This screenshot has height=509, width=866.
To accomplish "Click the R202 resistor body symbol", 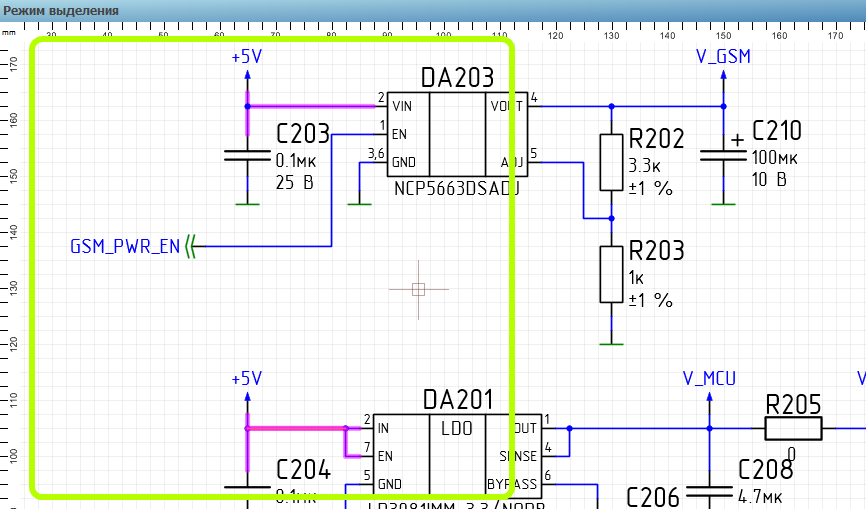I will click(x=611, y=162).
